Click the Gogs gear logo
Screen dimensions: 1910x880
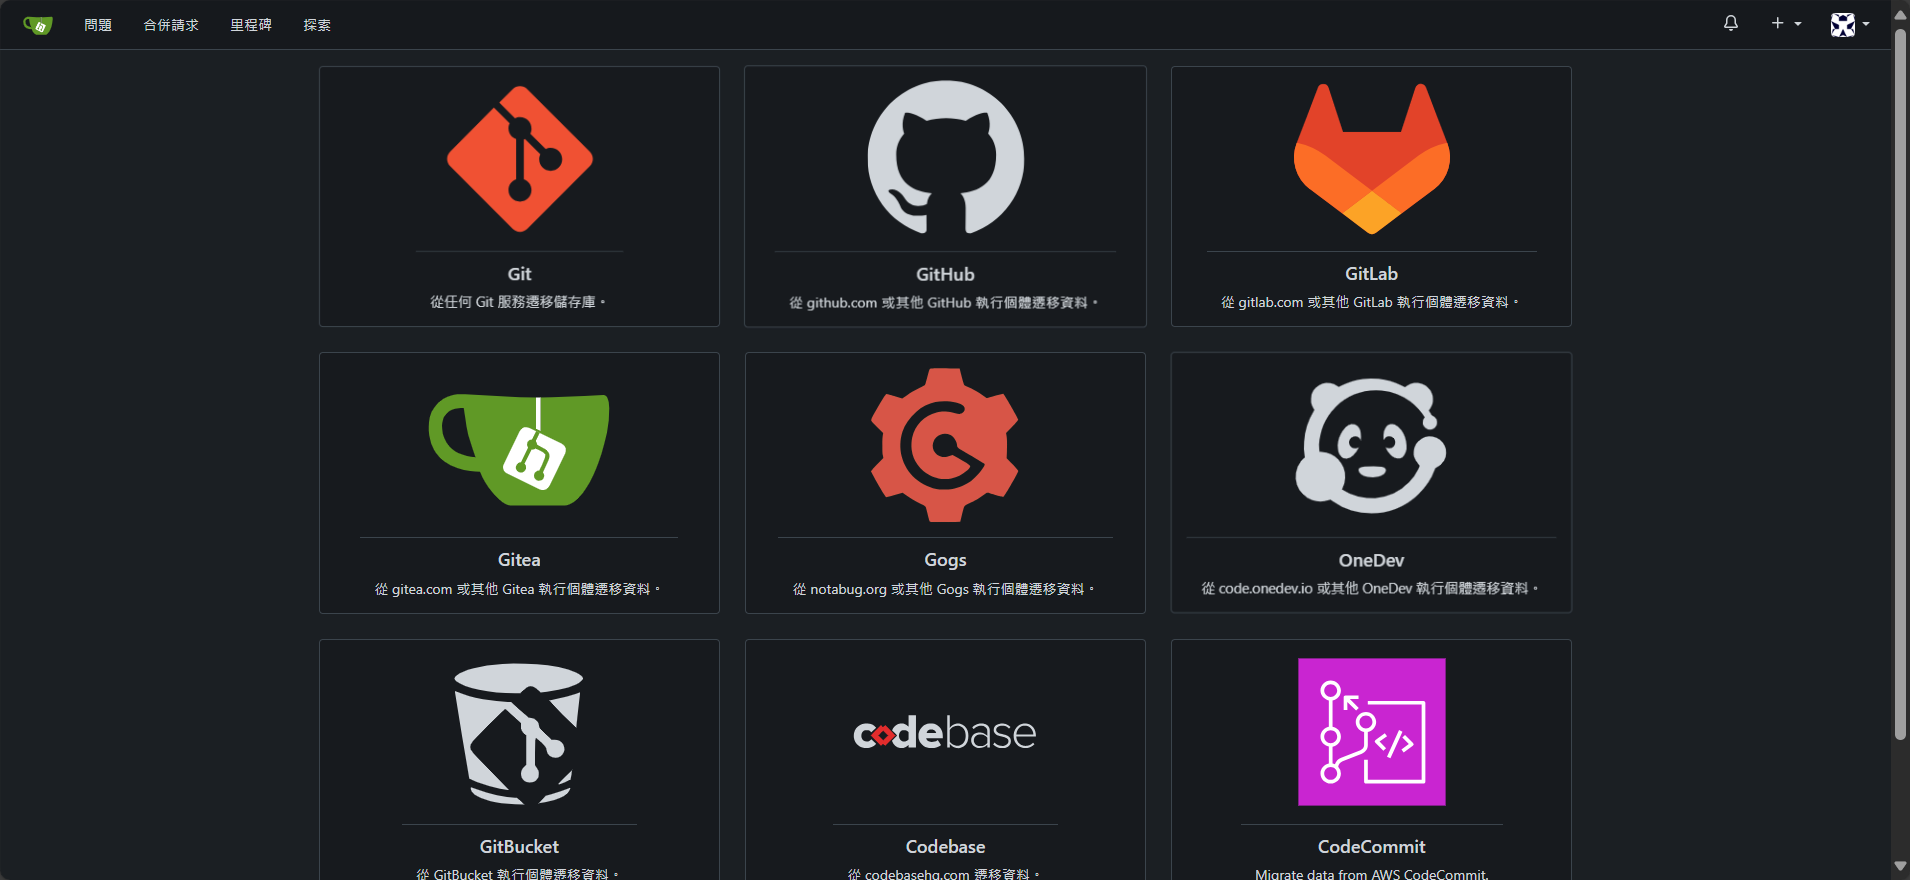[x=945, y=445]
